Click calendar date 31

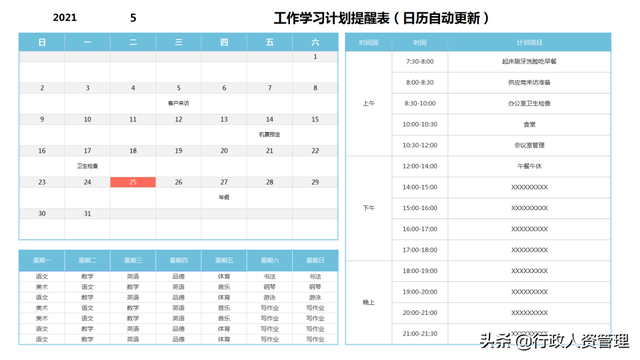click(x=87, y=213)
